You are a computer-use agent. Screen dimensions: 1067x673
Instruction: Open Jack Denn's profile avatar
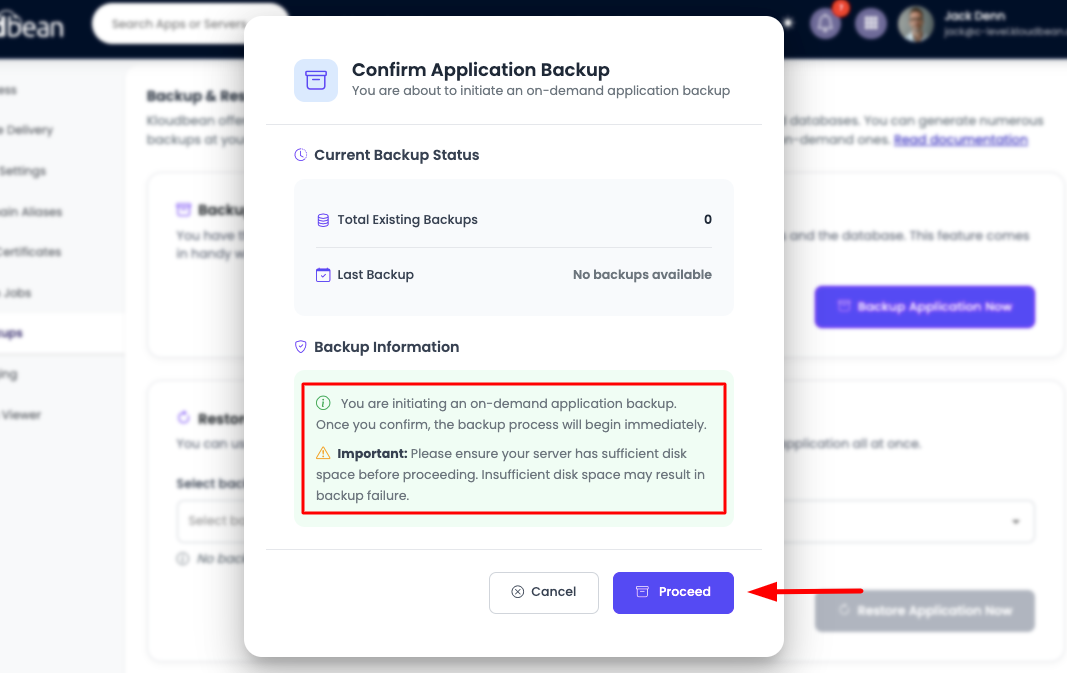coord(916,23)
